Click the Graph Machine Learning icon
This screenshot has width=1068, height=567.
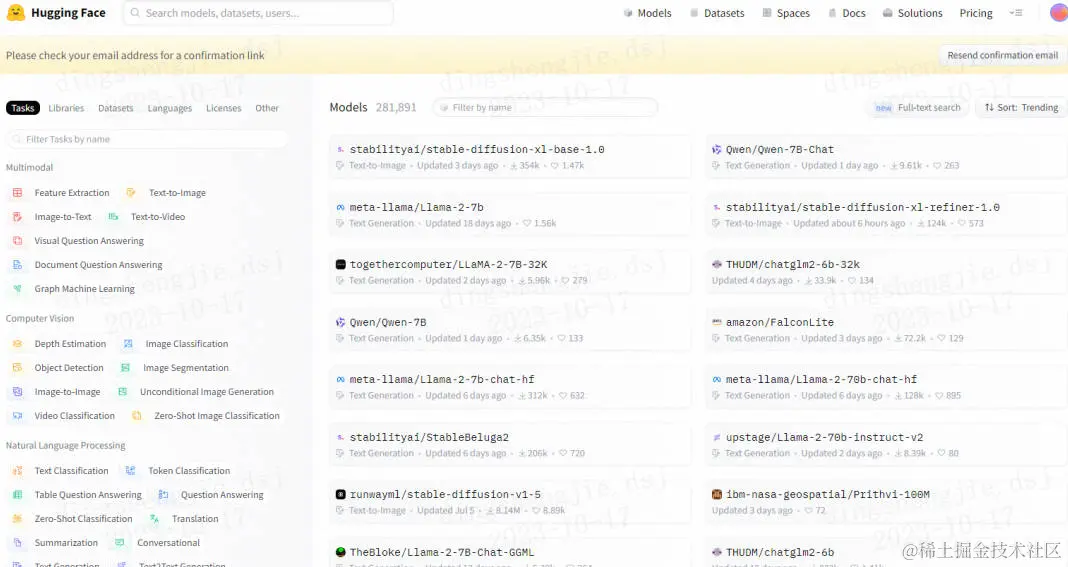18,289
